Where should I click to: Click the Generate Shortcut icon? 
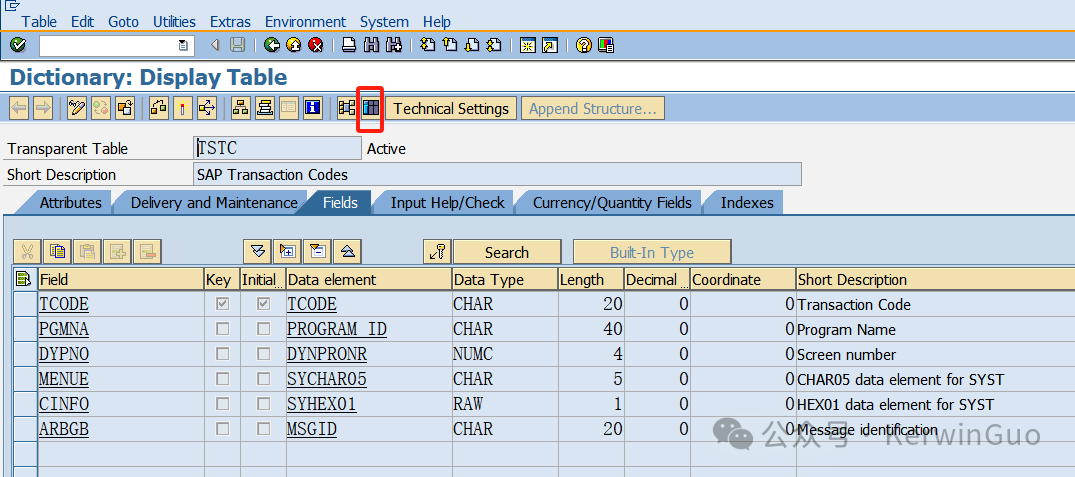click(550, 46)
